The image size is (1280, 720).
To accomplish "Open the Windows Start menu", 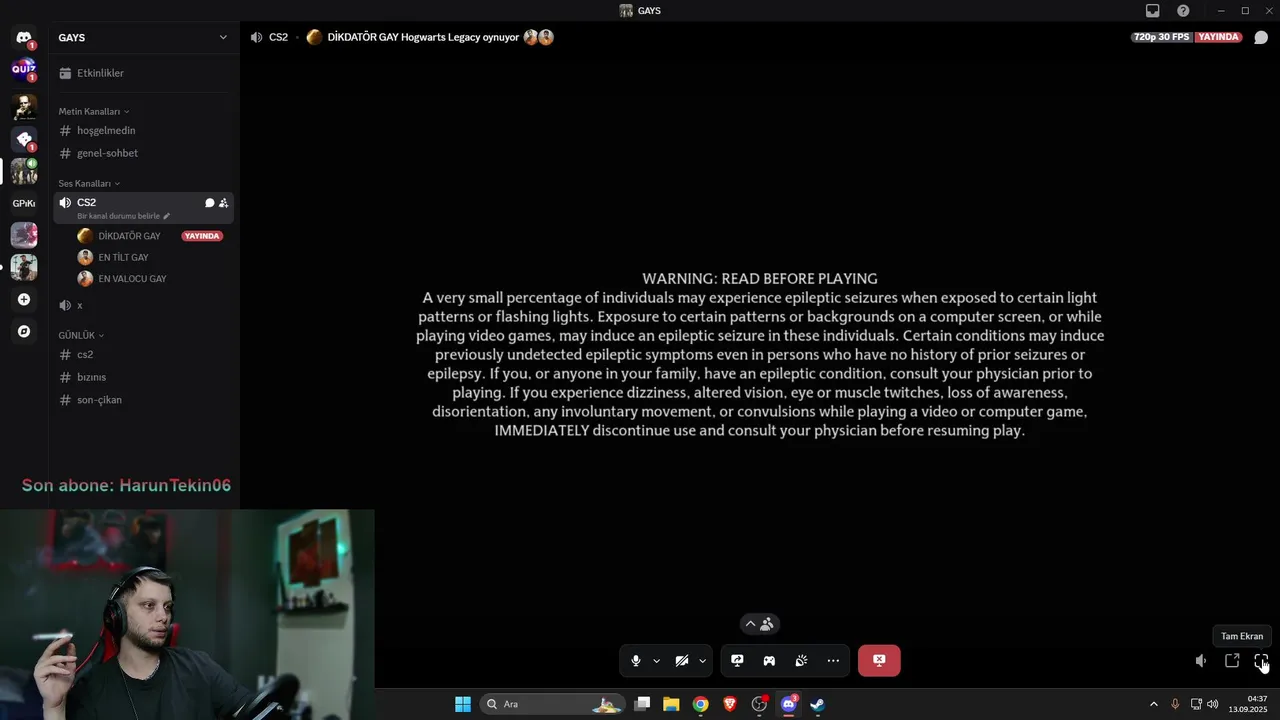I will tap(463, 704).
